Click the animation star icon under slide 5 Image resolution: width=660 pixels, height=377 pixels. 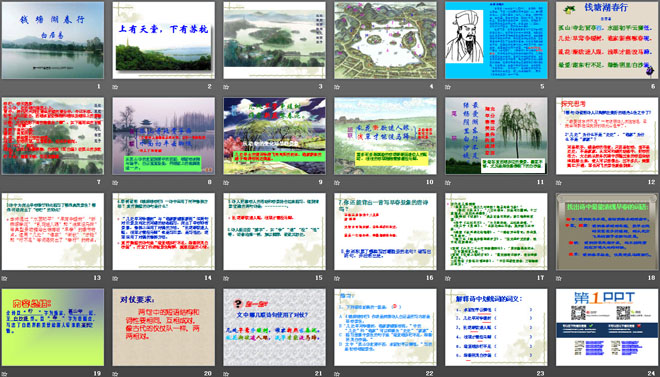pyautogui.click(x=448, y=87)
